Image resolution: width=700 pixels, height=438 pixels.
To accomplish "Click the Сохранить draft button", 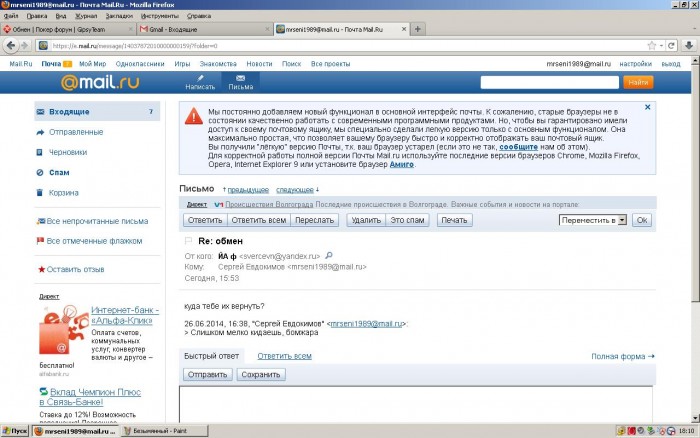I will (261, 375).
